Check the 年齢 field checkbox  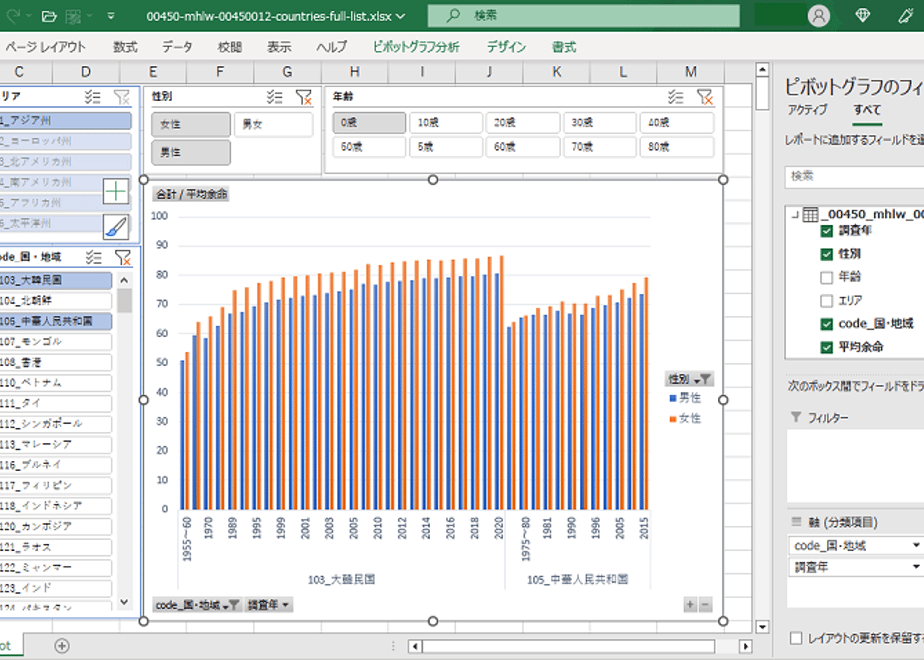pyautogui.click(x=827, y=277)
